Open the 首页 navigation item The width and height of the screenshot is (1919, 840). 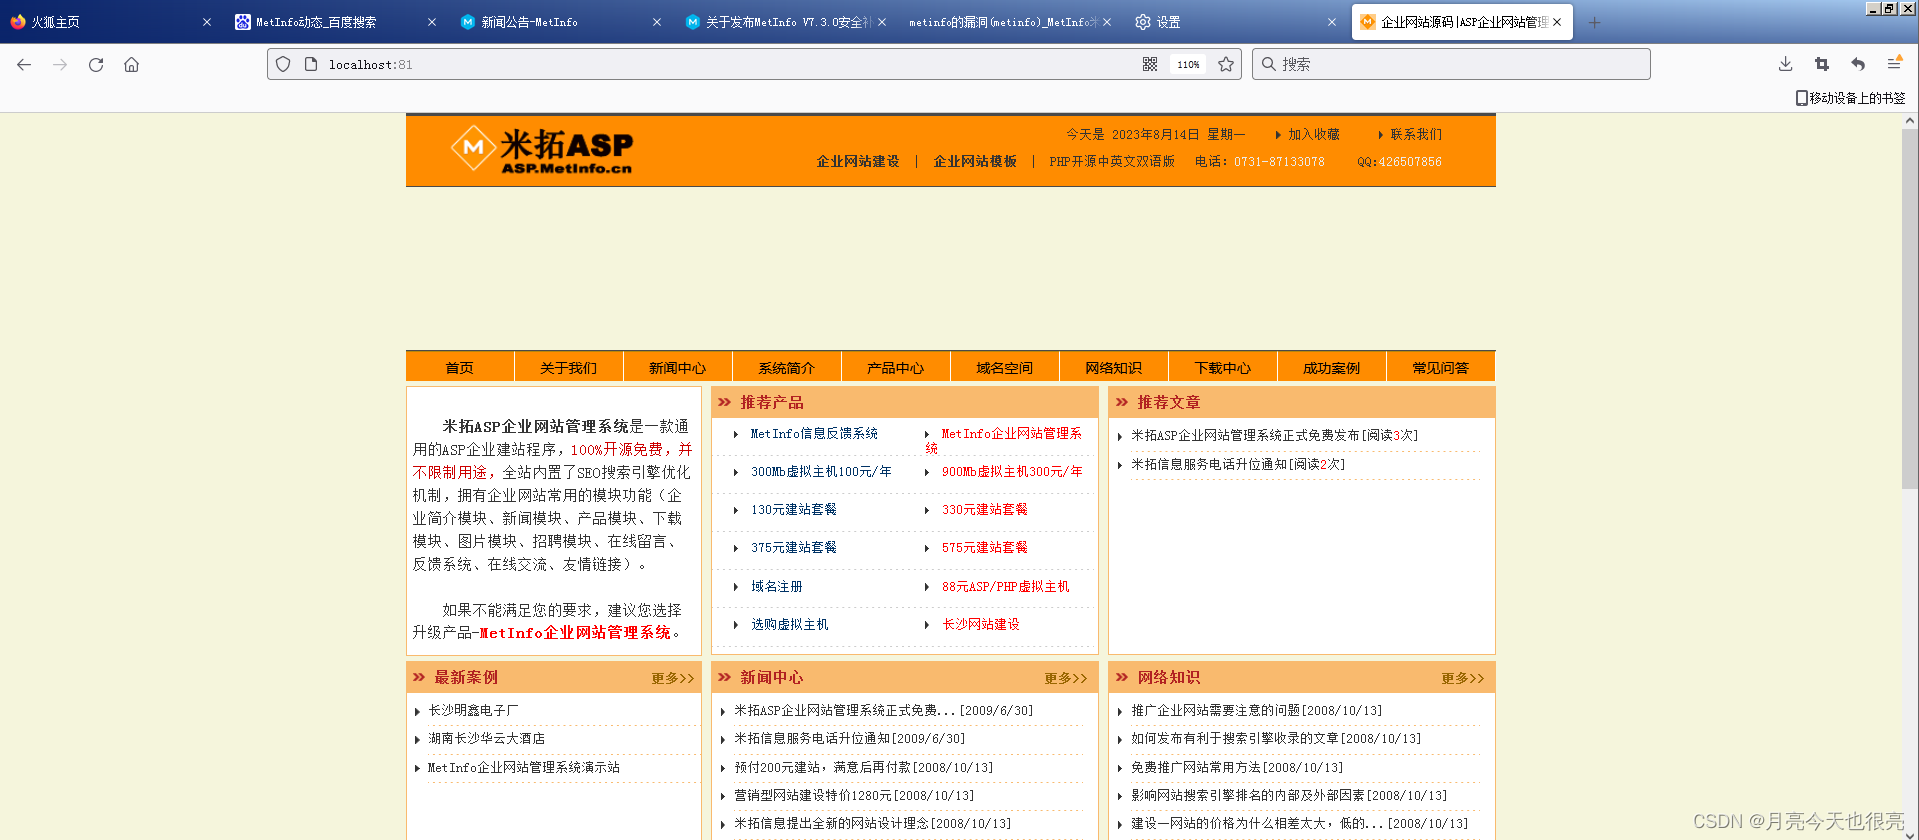[460, 368]
